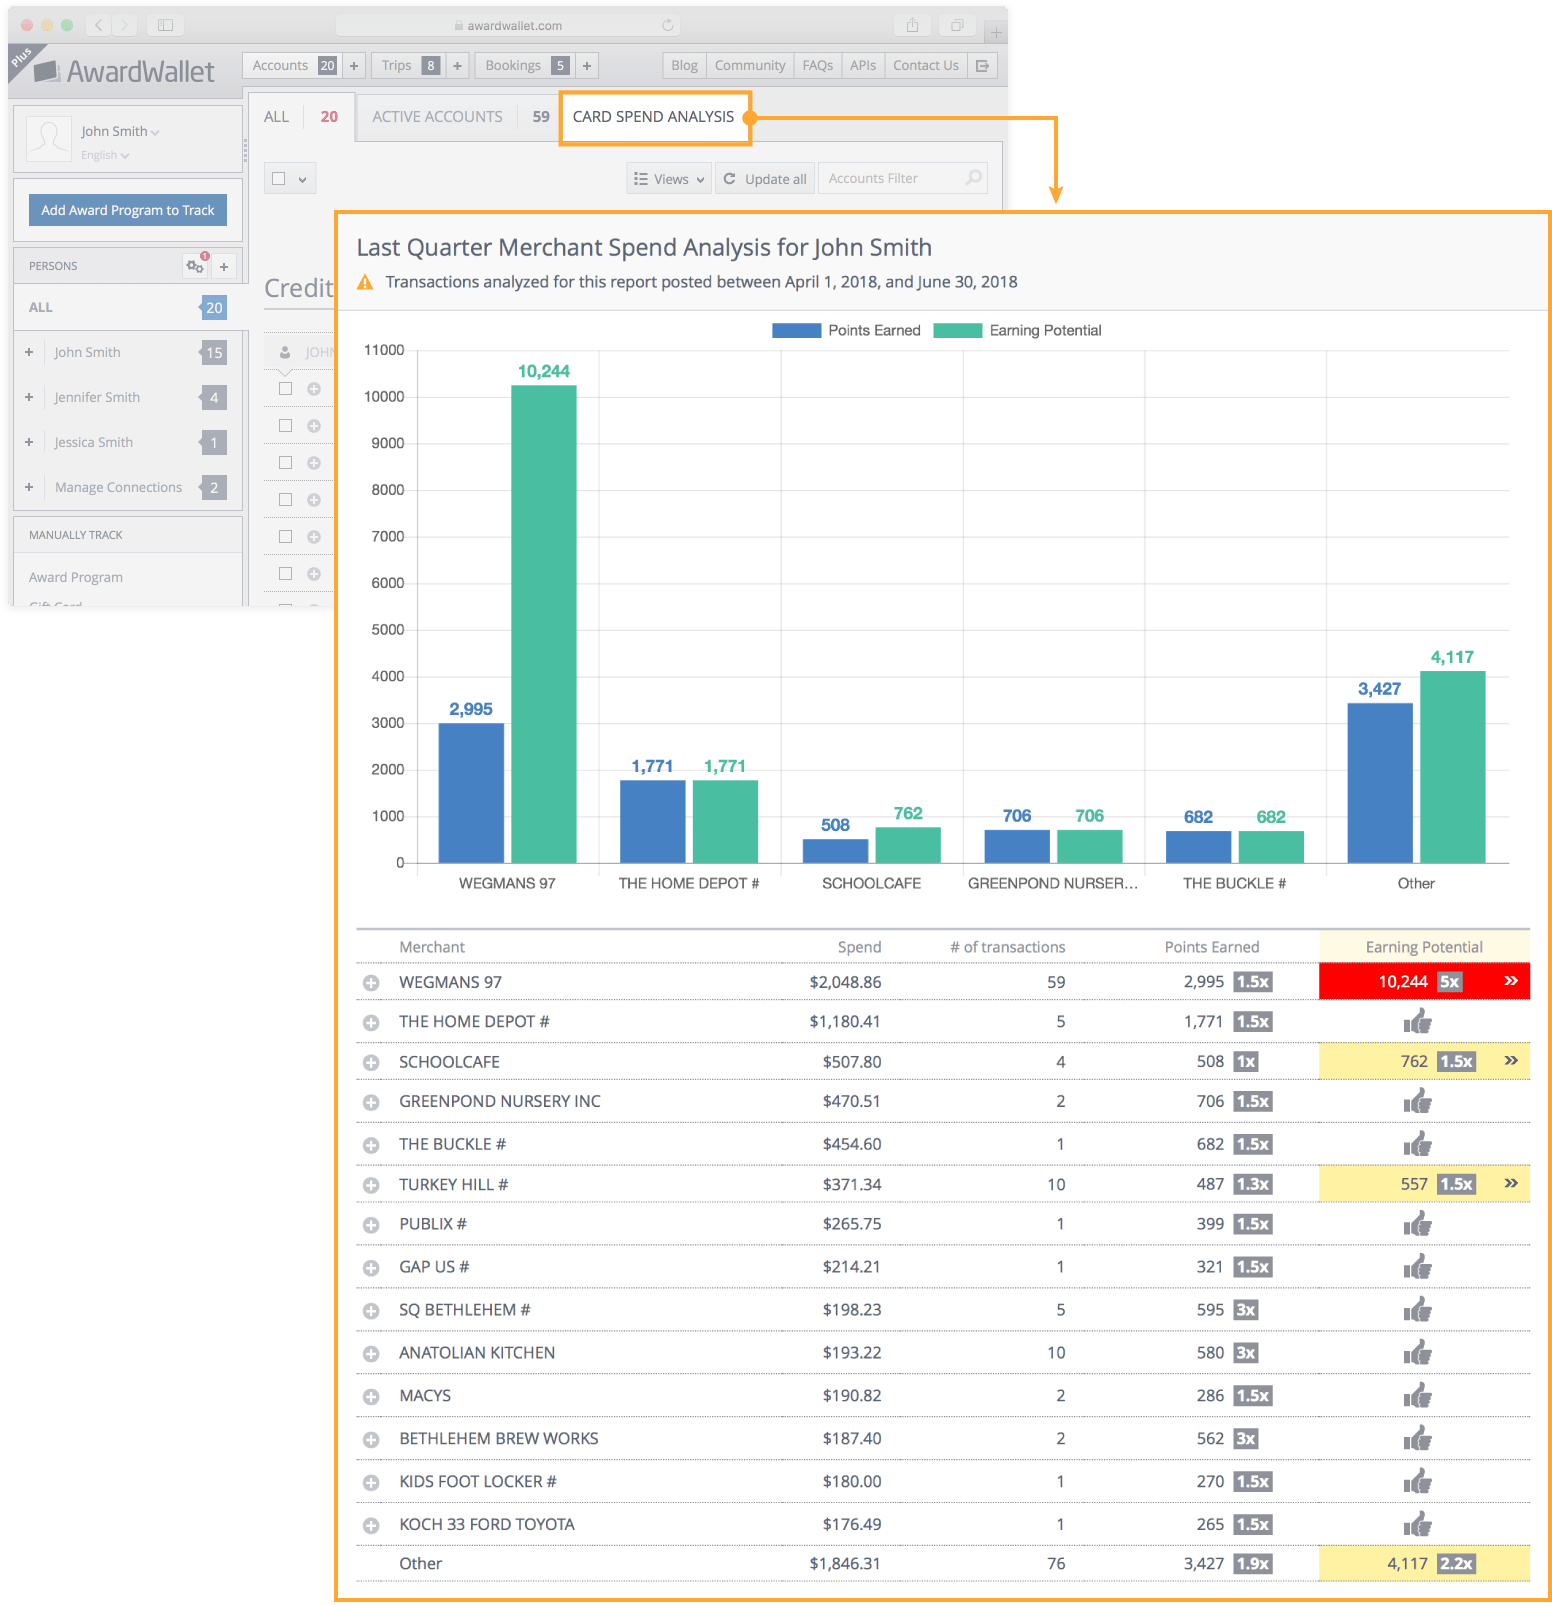Open the Accounts menu item

click(x=292, y=66)
